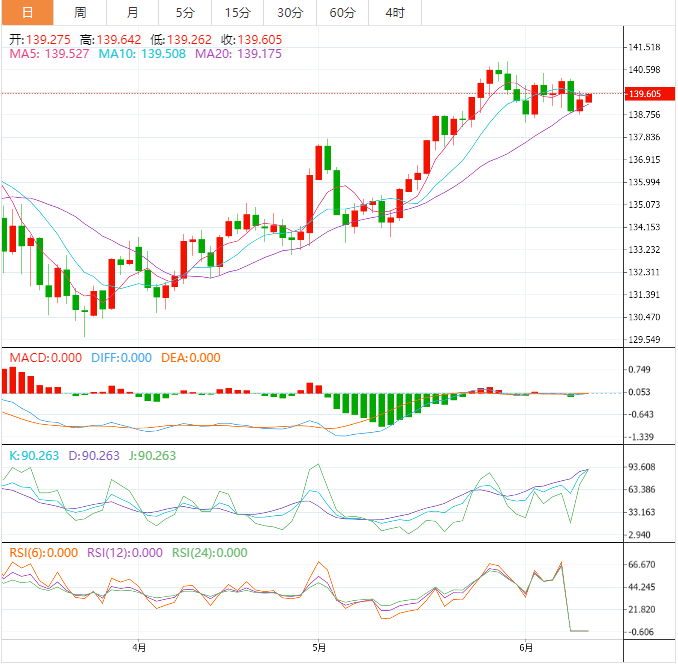Click the 132.311 price axis label

pyautogui.click(x=644, y=272)
